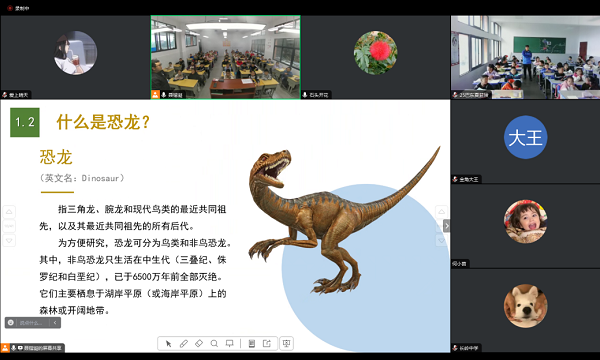This screenshot has width=600, height=360.
Task: Click the line containing 6500万年前全部灭绝
Action: click(x=131, y=277)
